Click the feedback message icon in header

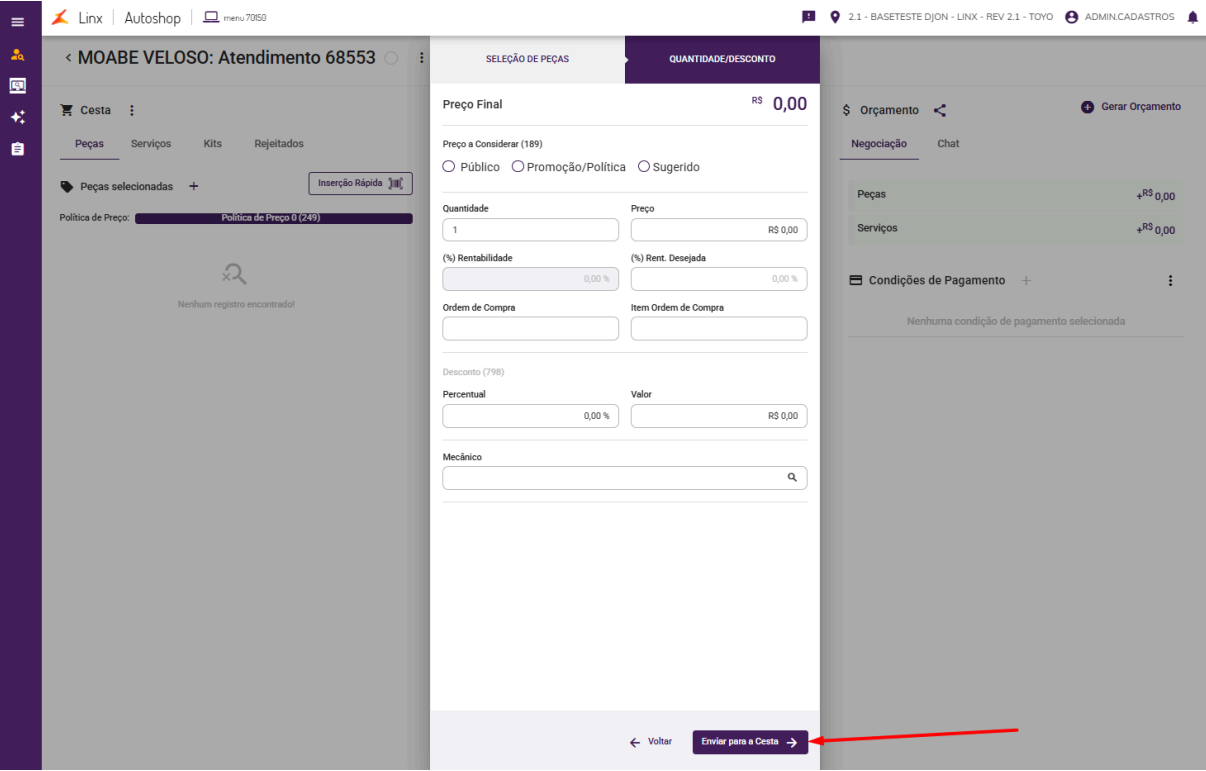[809, 17]
